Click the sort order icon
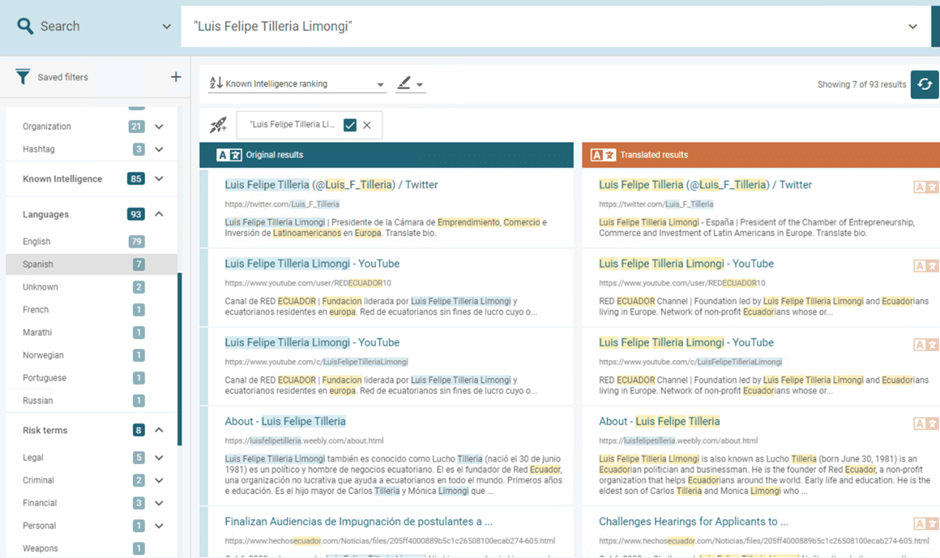The image size is (940, 558). pyautogui.click(x=216, y=83)
